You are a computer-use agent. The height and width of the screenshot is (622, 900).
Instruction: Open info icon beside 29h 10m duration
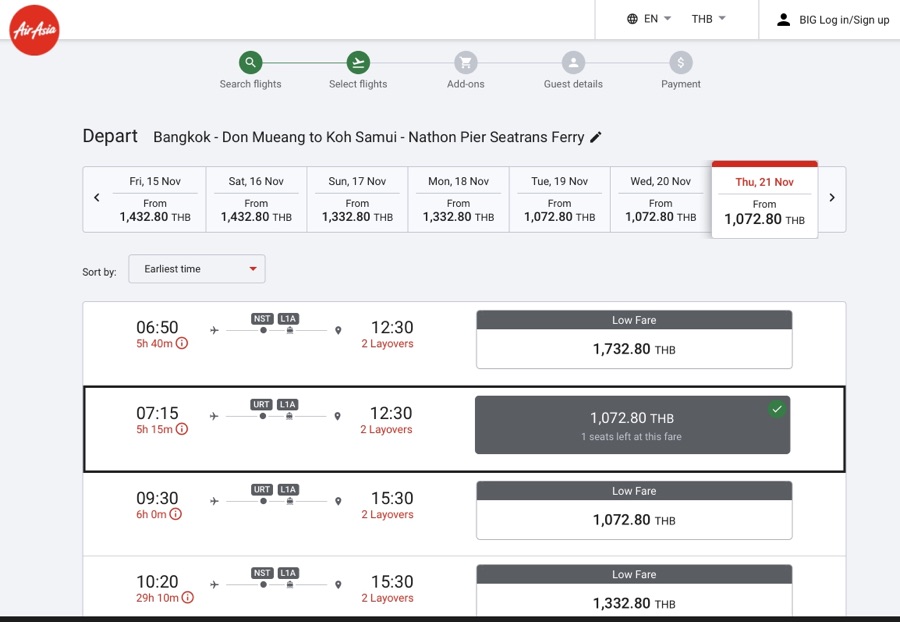(187, 597)
